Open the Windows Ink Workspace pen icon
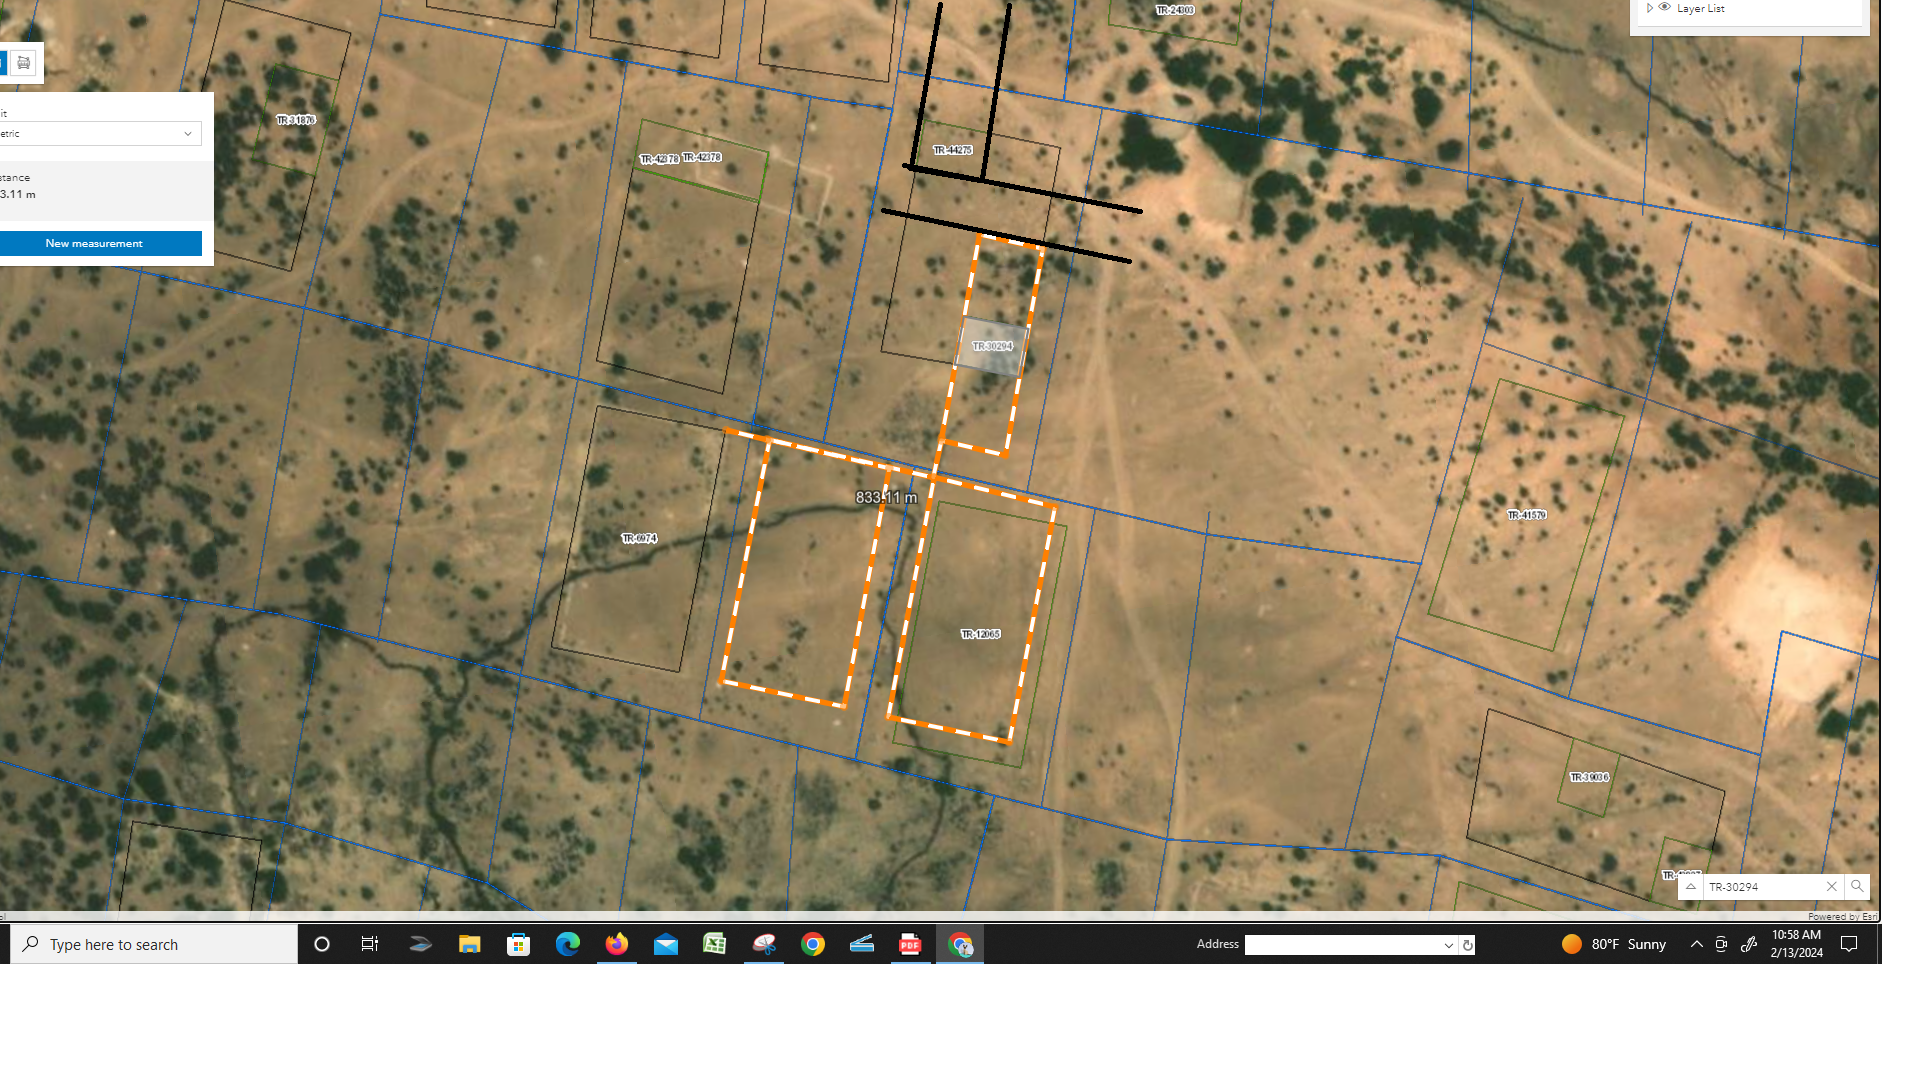Viewport: 1920px width, 1080px height. pyautogui.click(x=1749, y=944)
